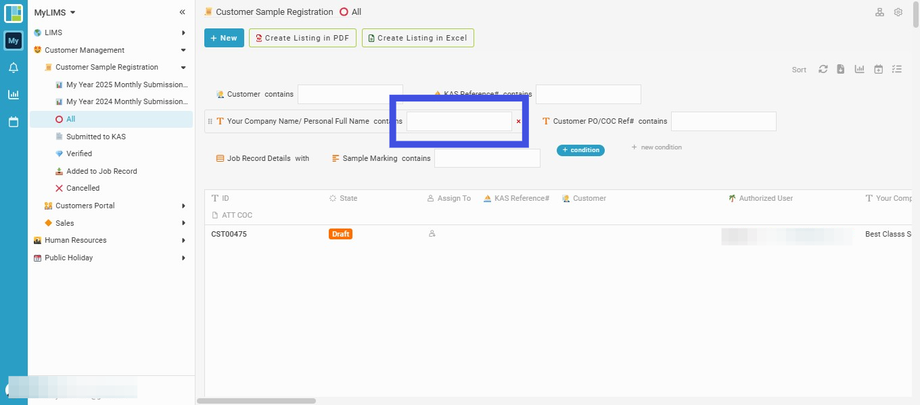Click the horizontal scrollbar at bottom
This screenshot has height=405, width=920.
coord(256,401)
